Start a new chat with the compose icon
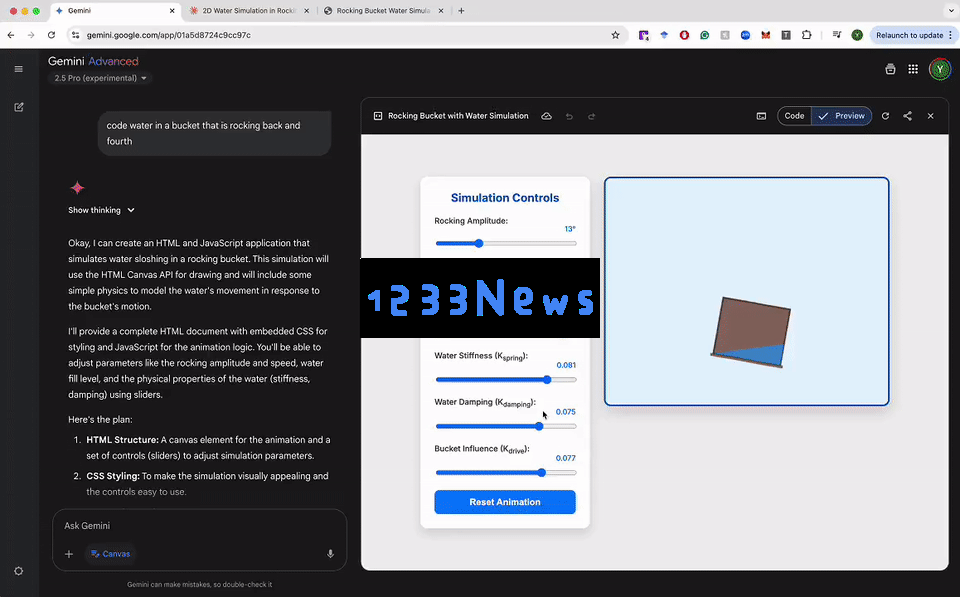The height and width of the screenshot is (597, 960). 19,107
